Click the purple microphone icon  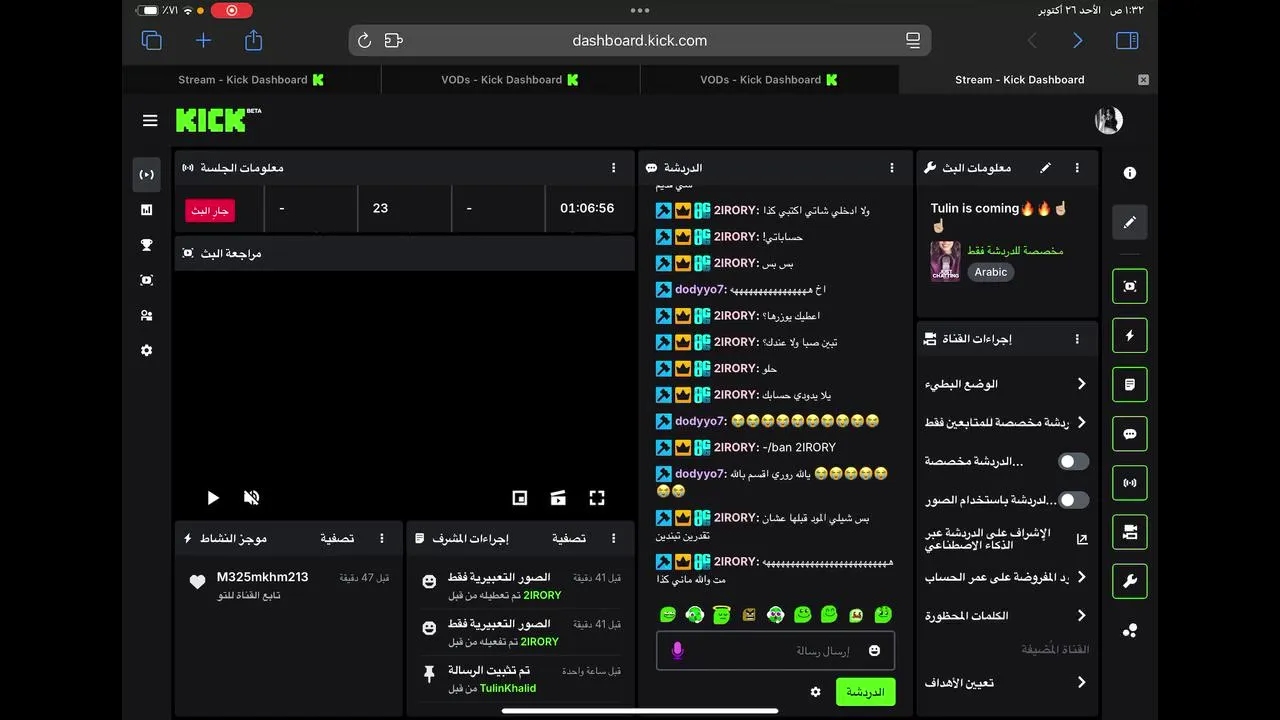coord(677,651)
